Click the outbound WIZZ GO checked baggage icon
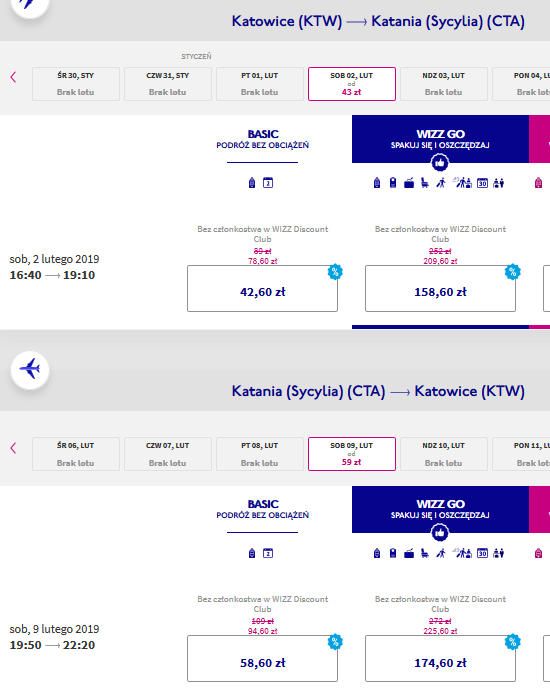The width and height of the screenshot is (550, 690). click(409, 183)
